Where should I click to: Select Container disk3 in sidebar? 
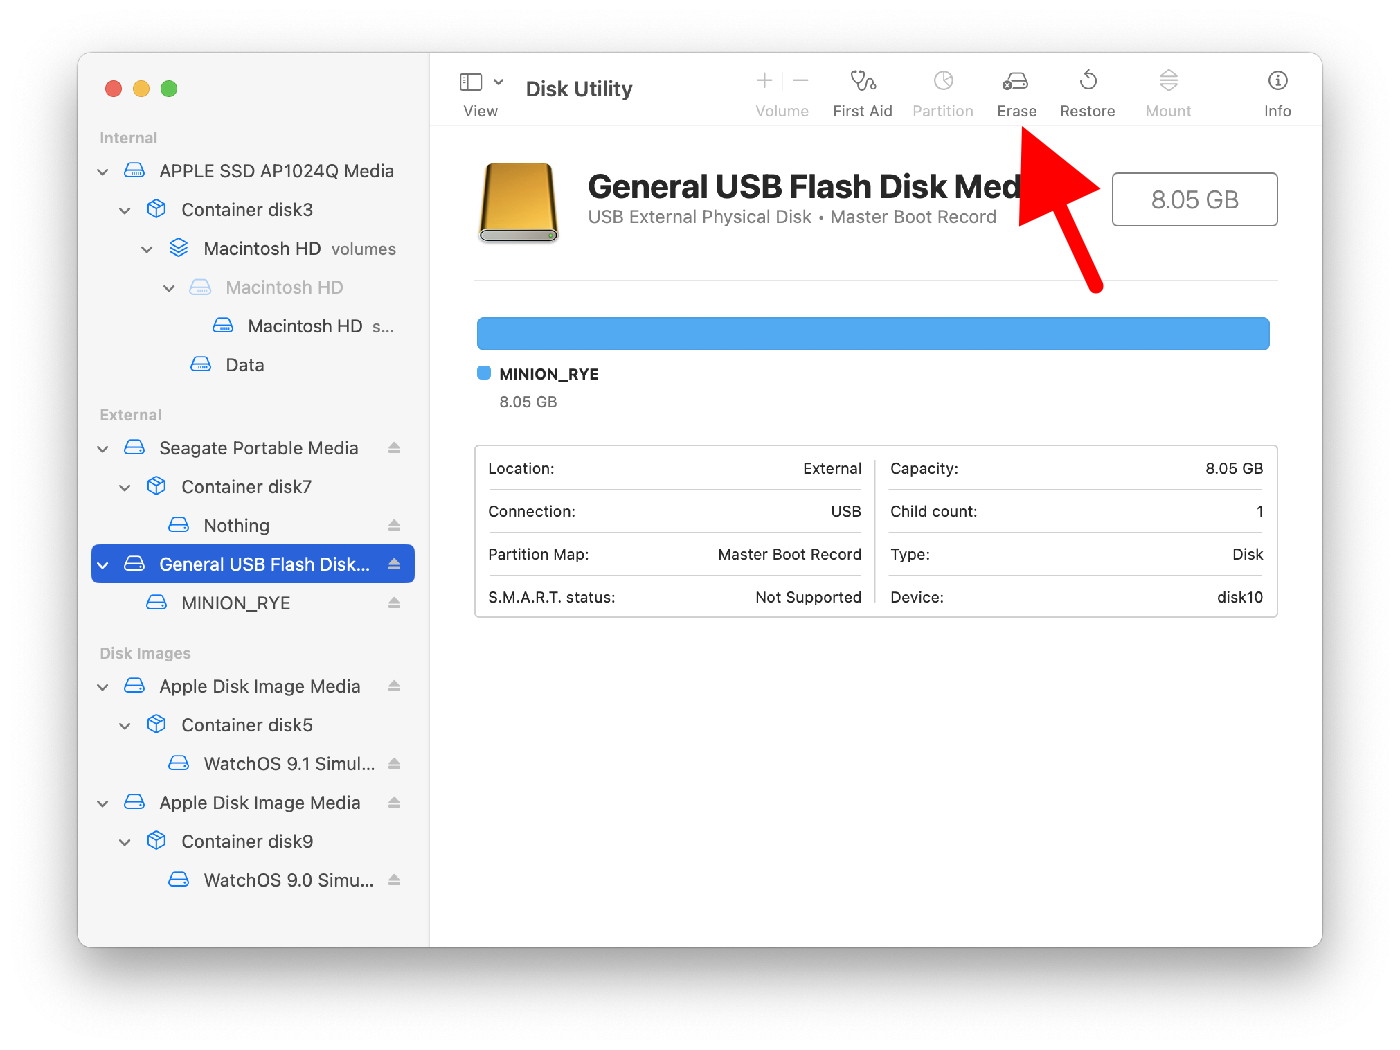[252, 210]
